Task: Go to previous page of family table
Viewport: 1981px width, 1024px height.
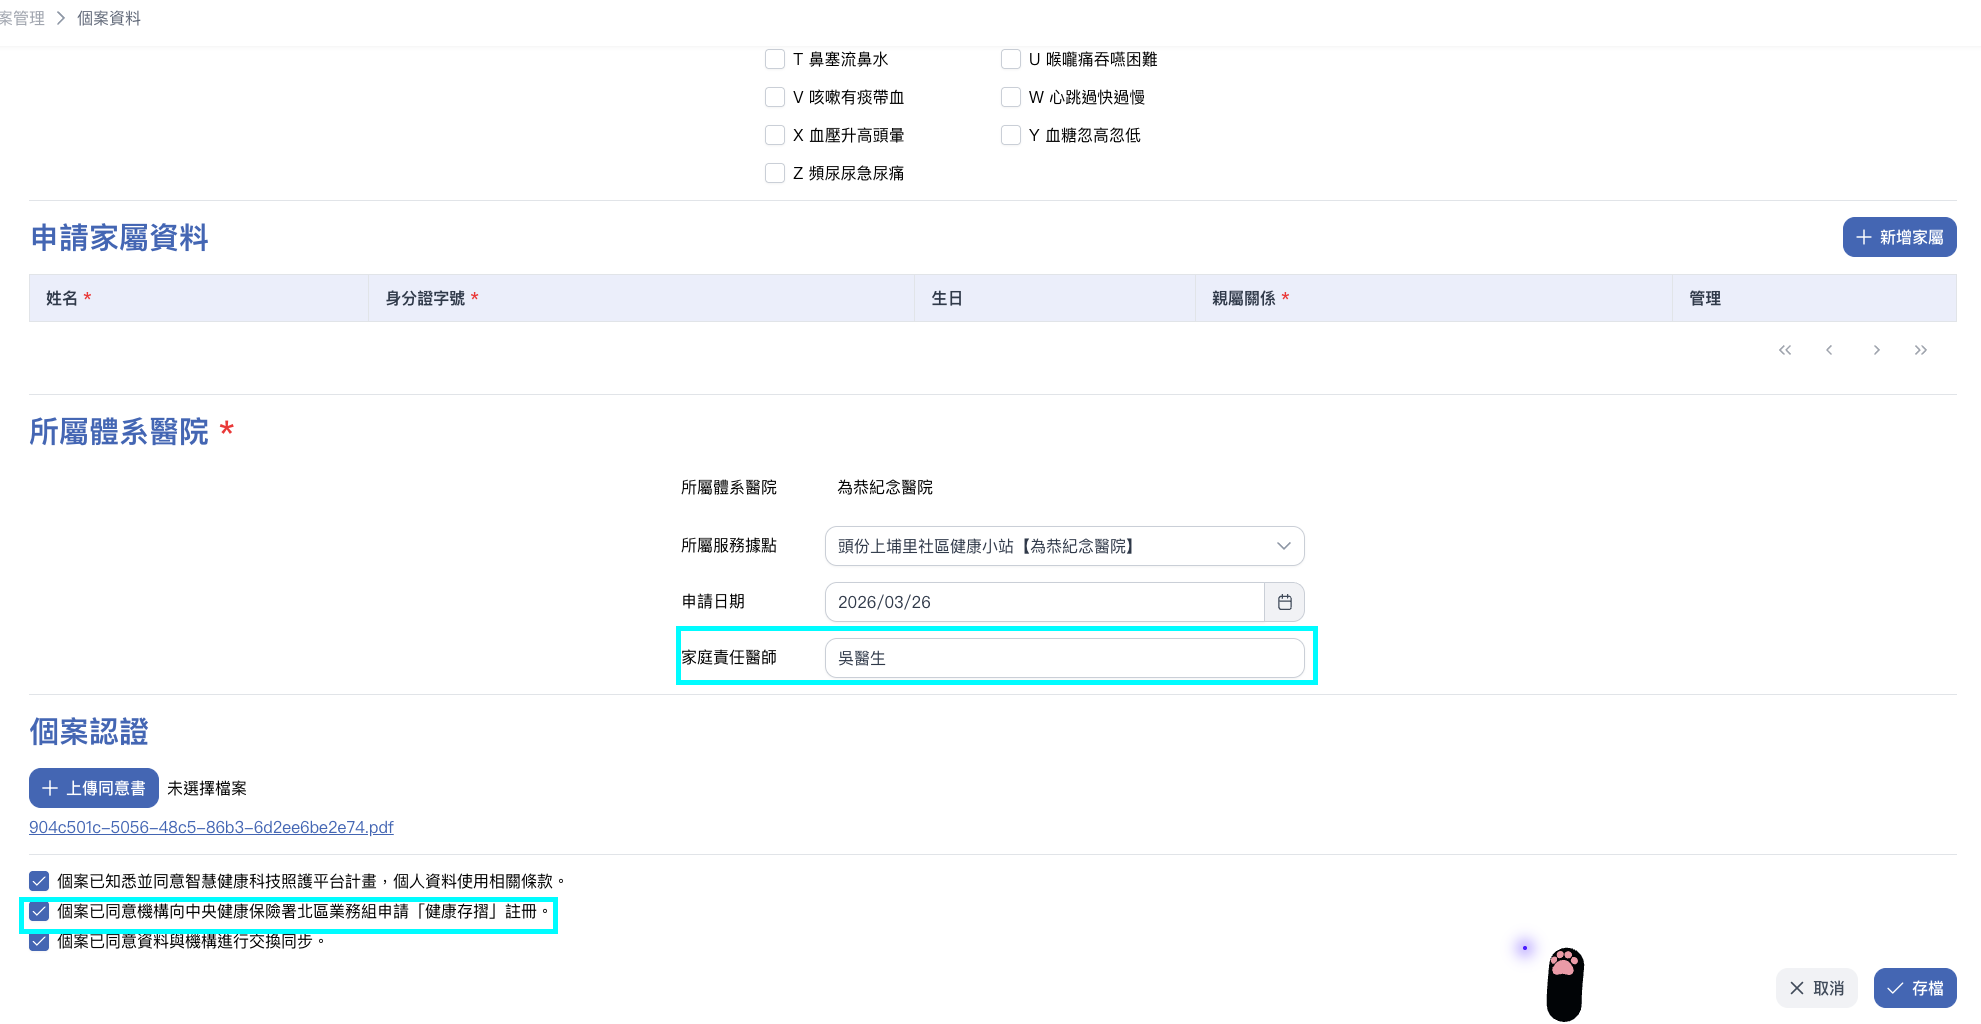Action: click(1829, 350)
